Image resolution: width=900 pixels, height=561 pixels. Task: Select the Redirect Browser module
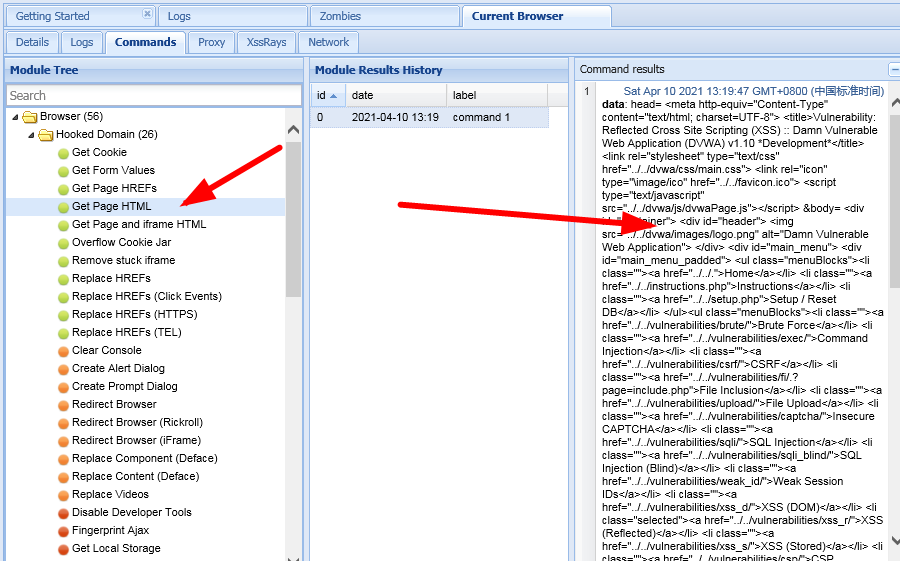coord(114,404)
